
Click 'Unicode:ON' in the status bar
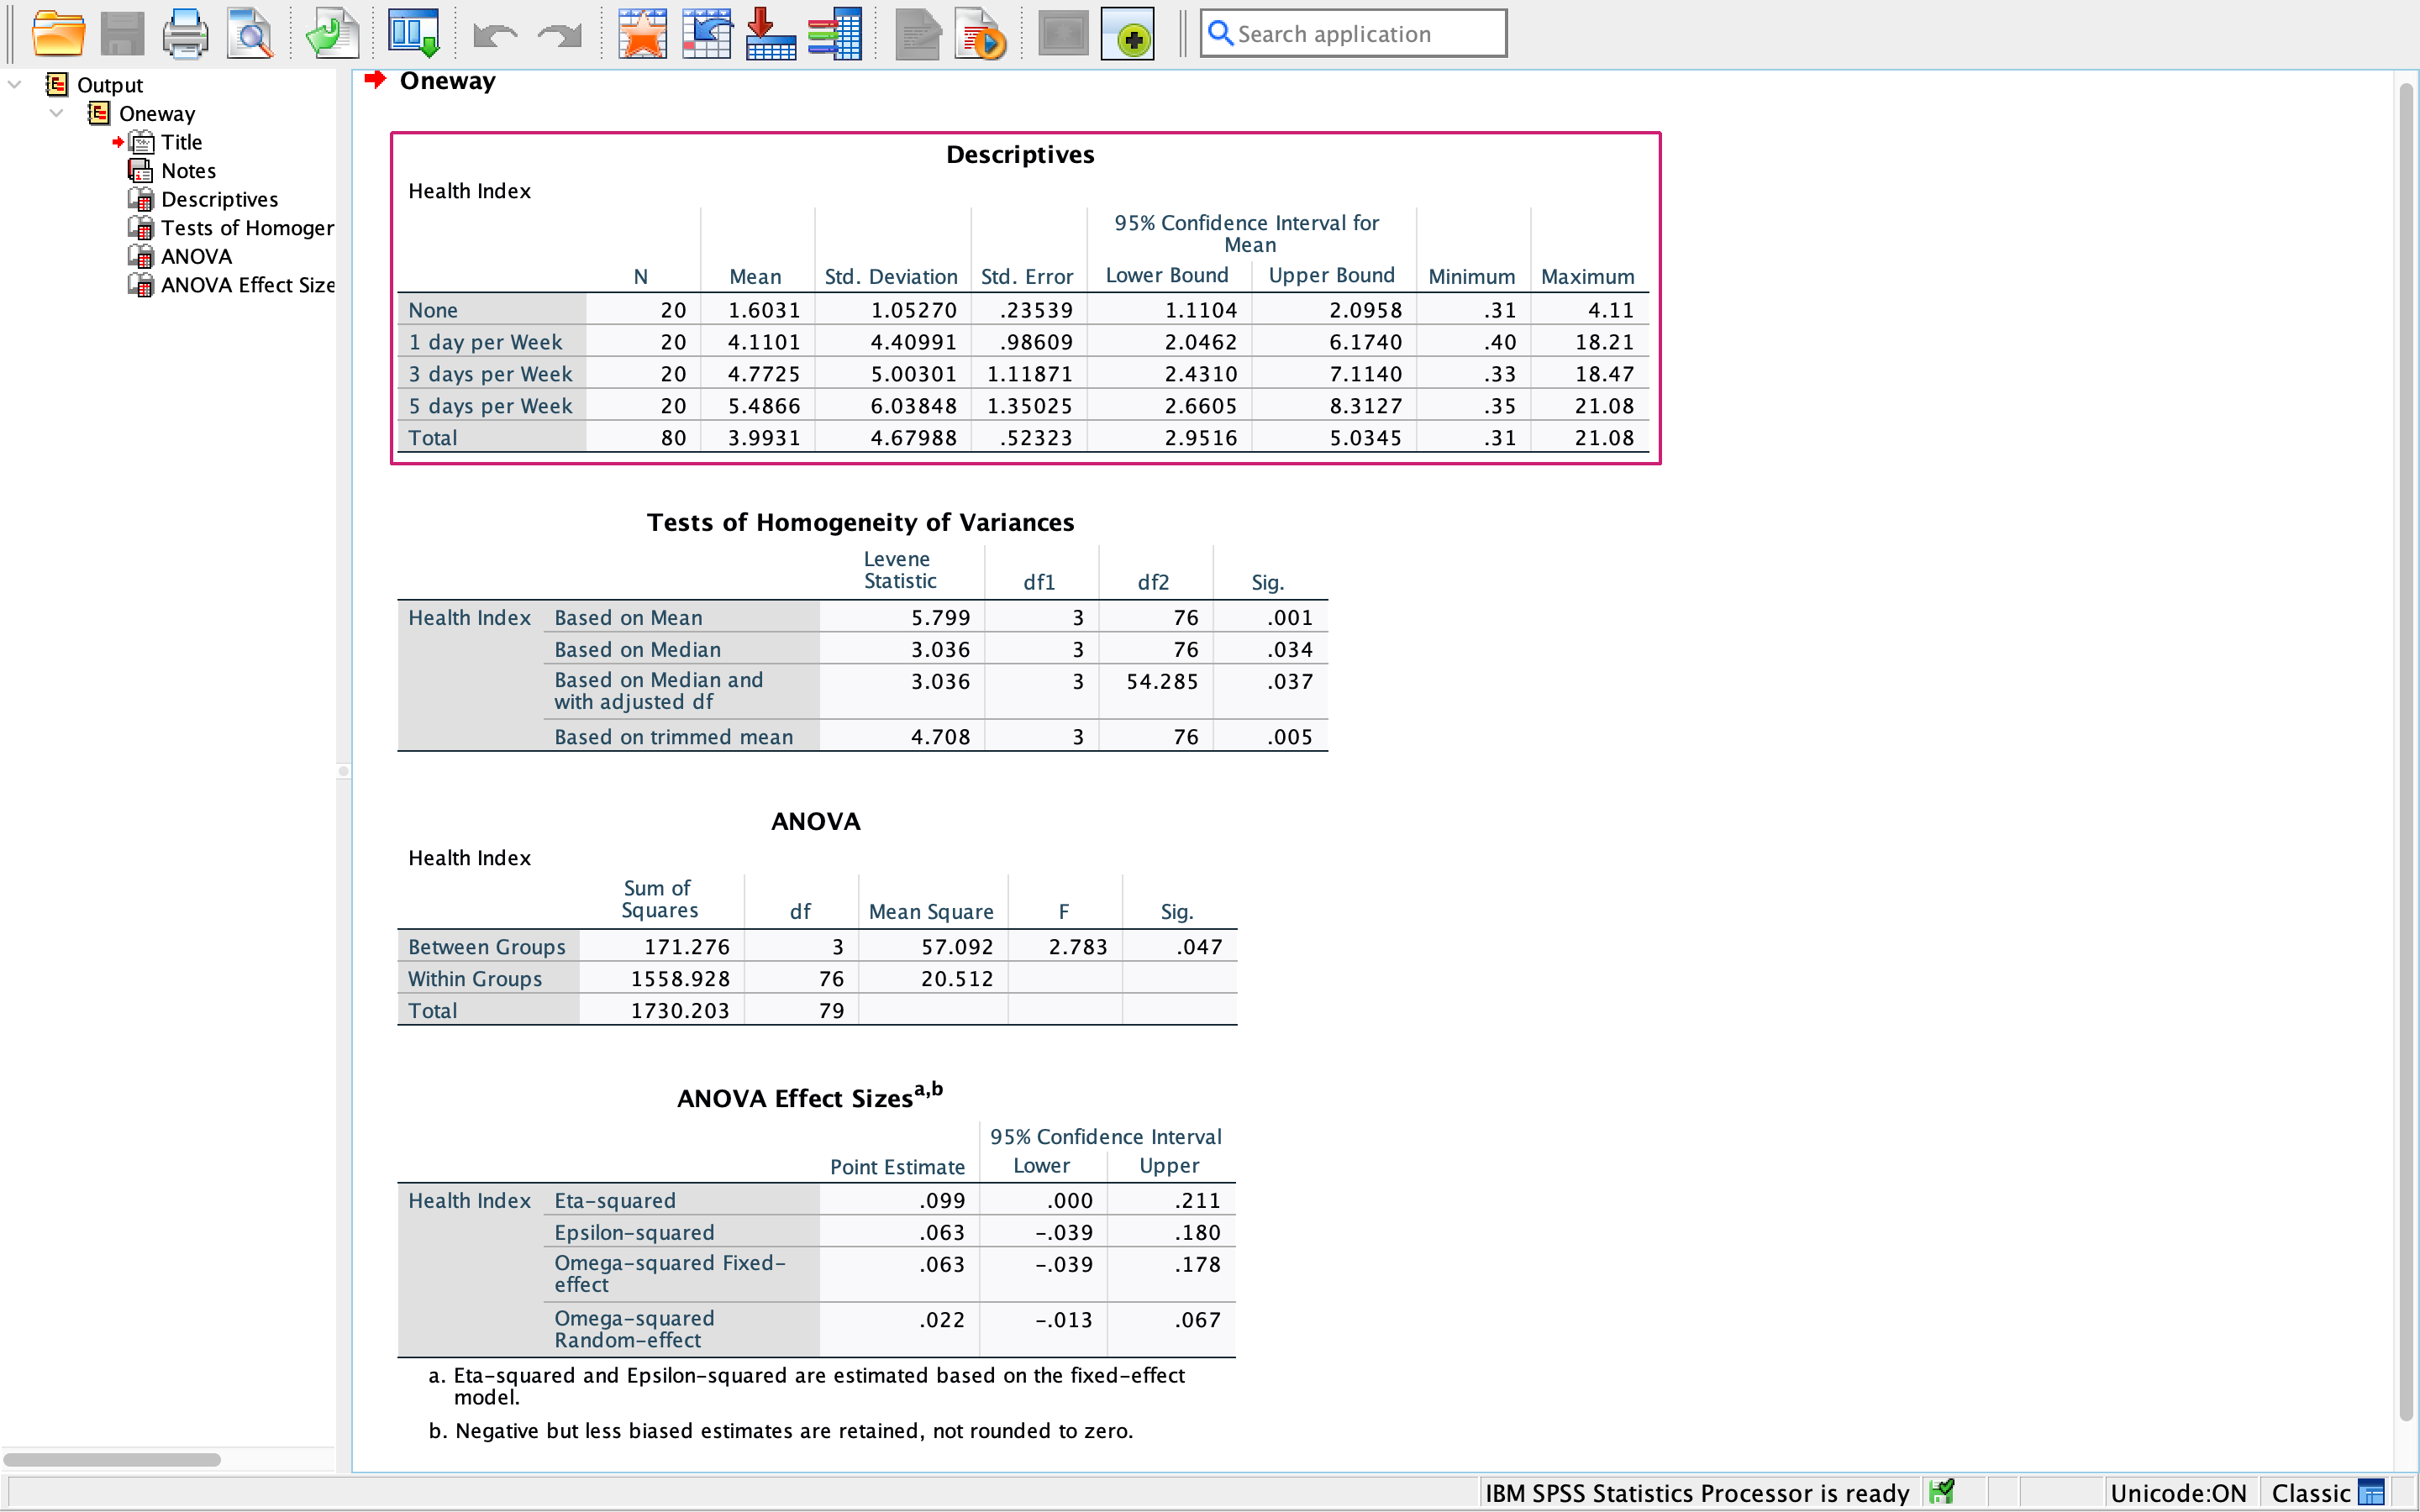click(x=2178, y=1493)
